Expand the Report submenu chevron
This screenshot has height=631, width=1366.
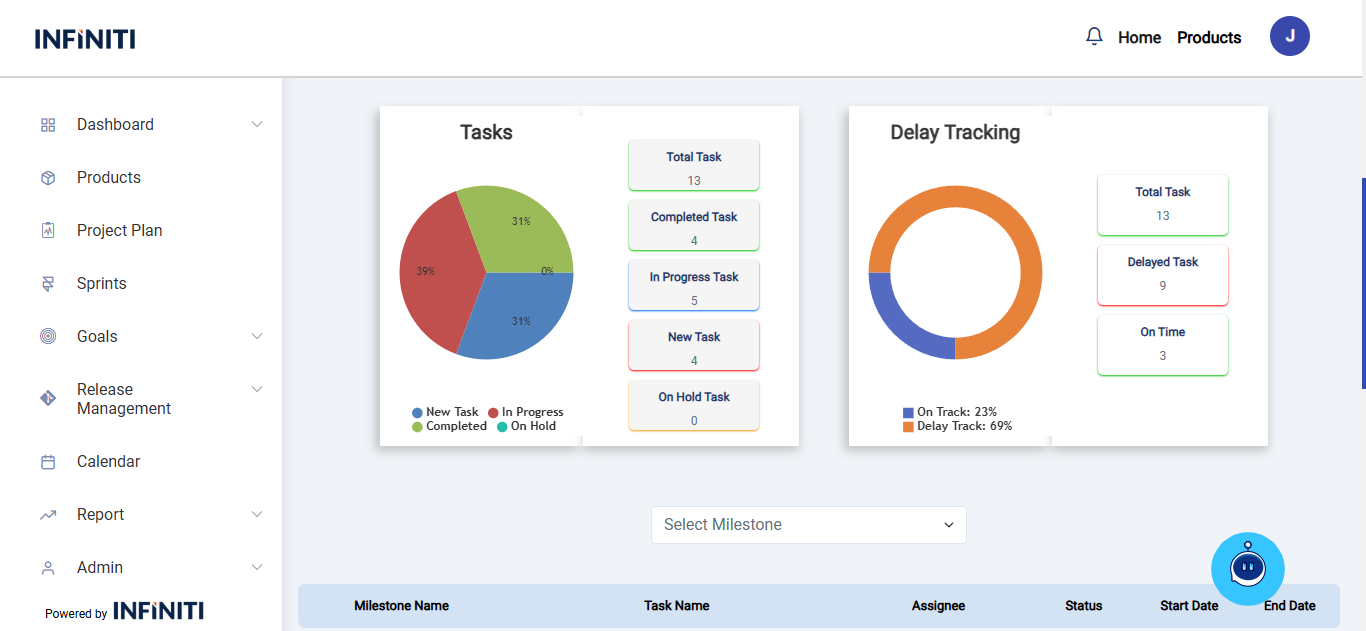(257, 515)
